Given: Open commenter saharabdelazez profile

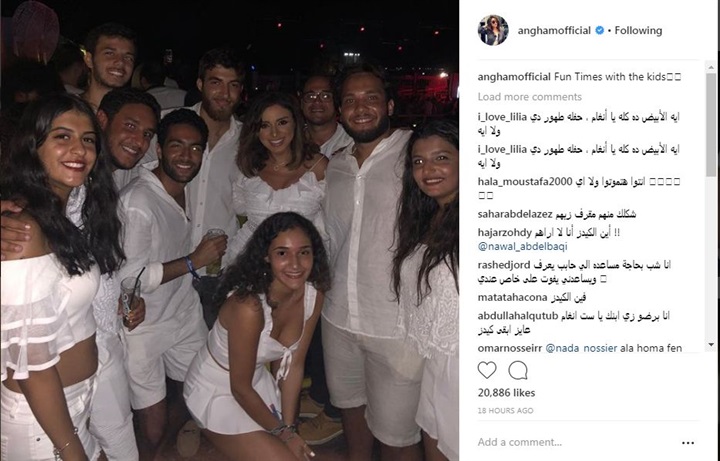Looking at the screenshot, I should point(515,214).
